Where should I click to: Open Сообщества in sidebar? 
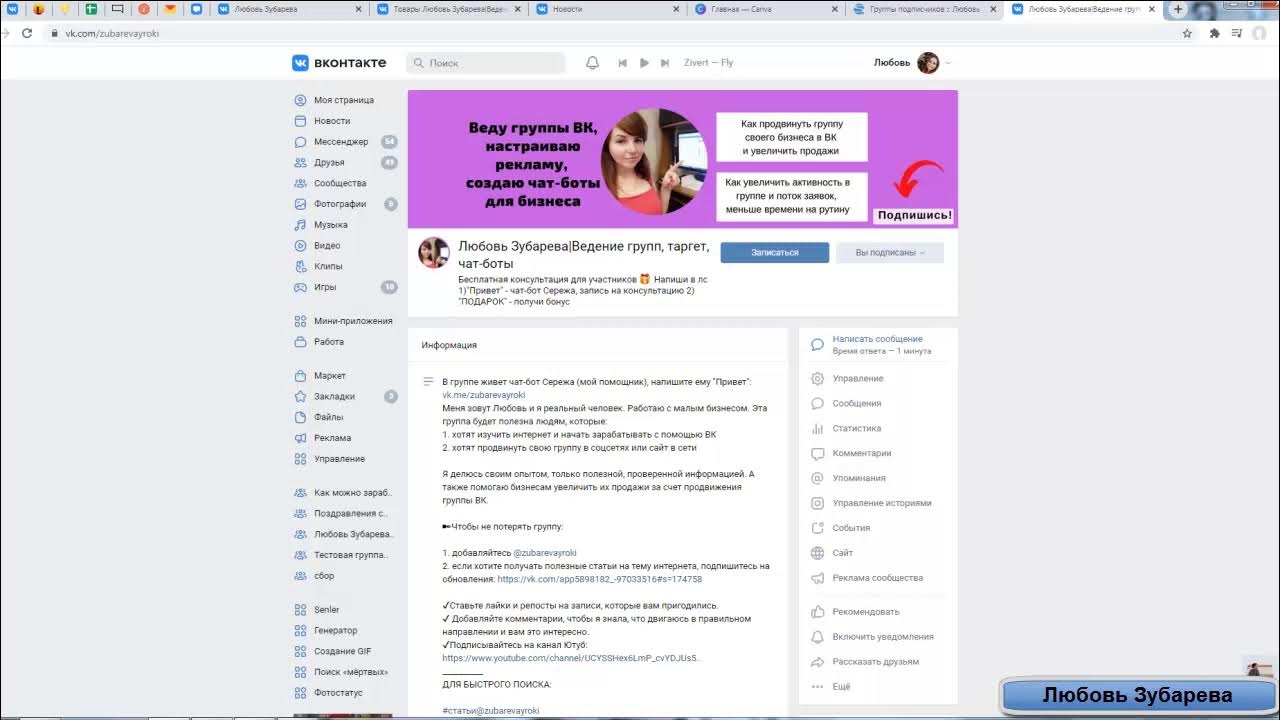click(x=340, y=183)
